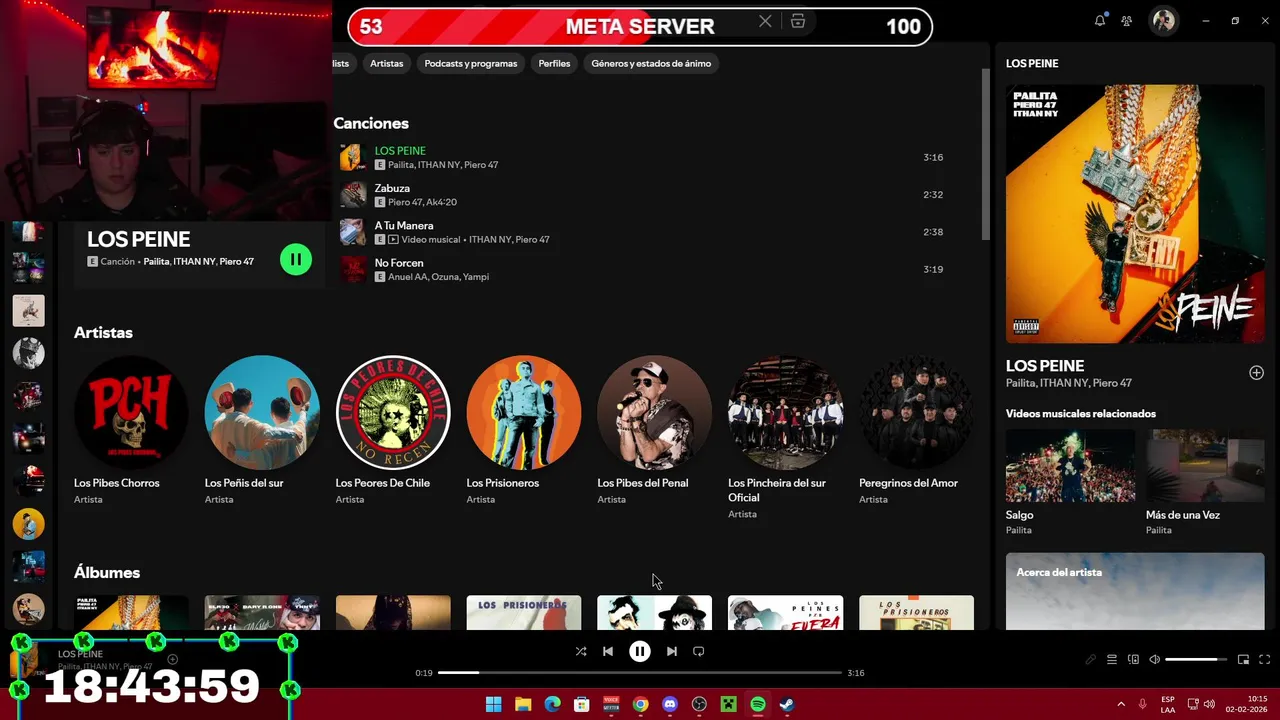Image resolution: width=1280 pixels, height=720 pixels.
Task: Select the Perfiles filter chip
Action: click(x=554, y=63)
